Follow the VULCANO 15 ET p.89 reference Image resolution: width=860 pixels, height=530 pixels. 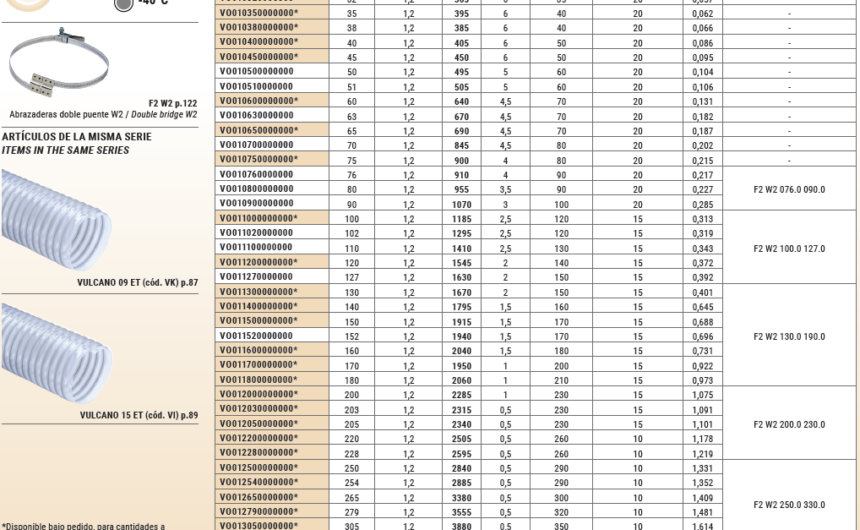(x=138, y=415)
